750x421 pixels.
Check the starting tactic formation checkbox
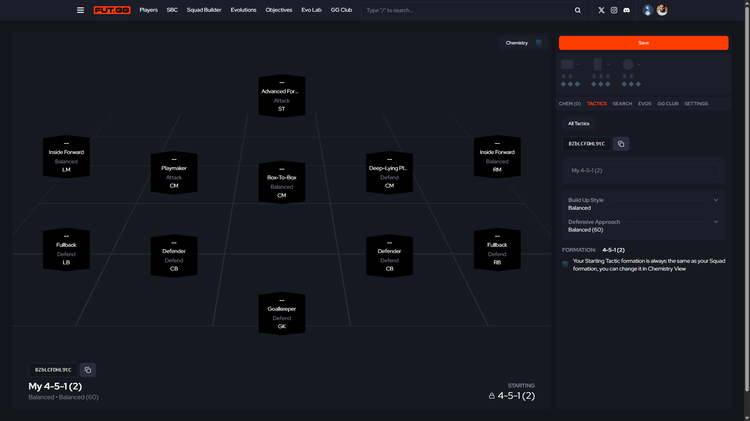point(565,264)
